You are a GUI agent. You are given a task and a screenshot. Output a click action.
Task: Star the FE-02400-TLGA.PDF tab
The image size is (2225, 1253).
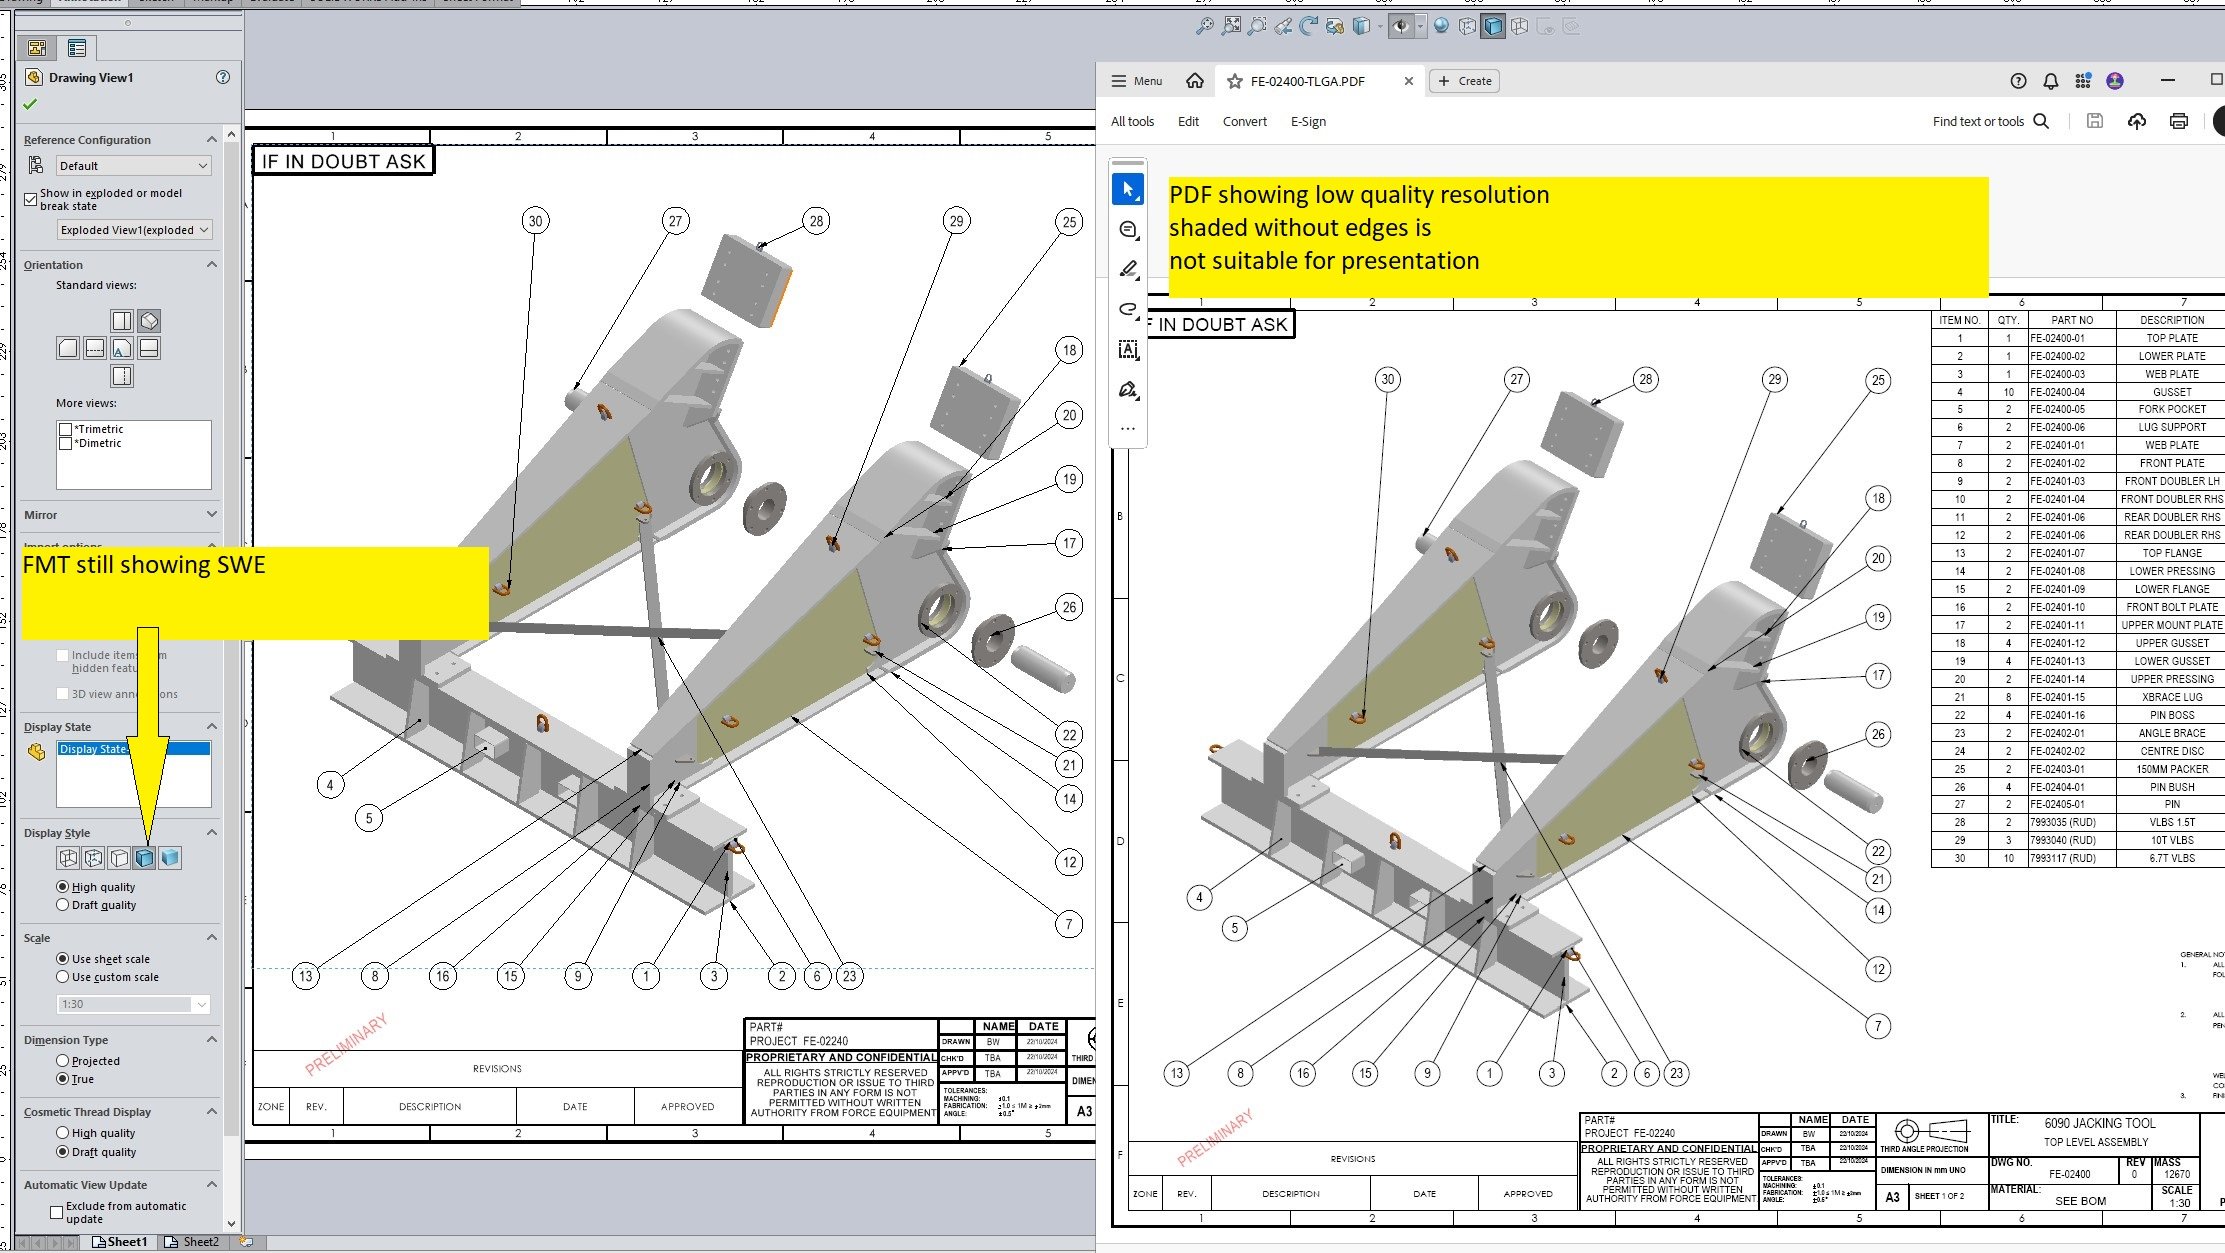(x=1234, y=81)
